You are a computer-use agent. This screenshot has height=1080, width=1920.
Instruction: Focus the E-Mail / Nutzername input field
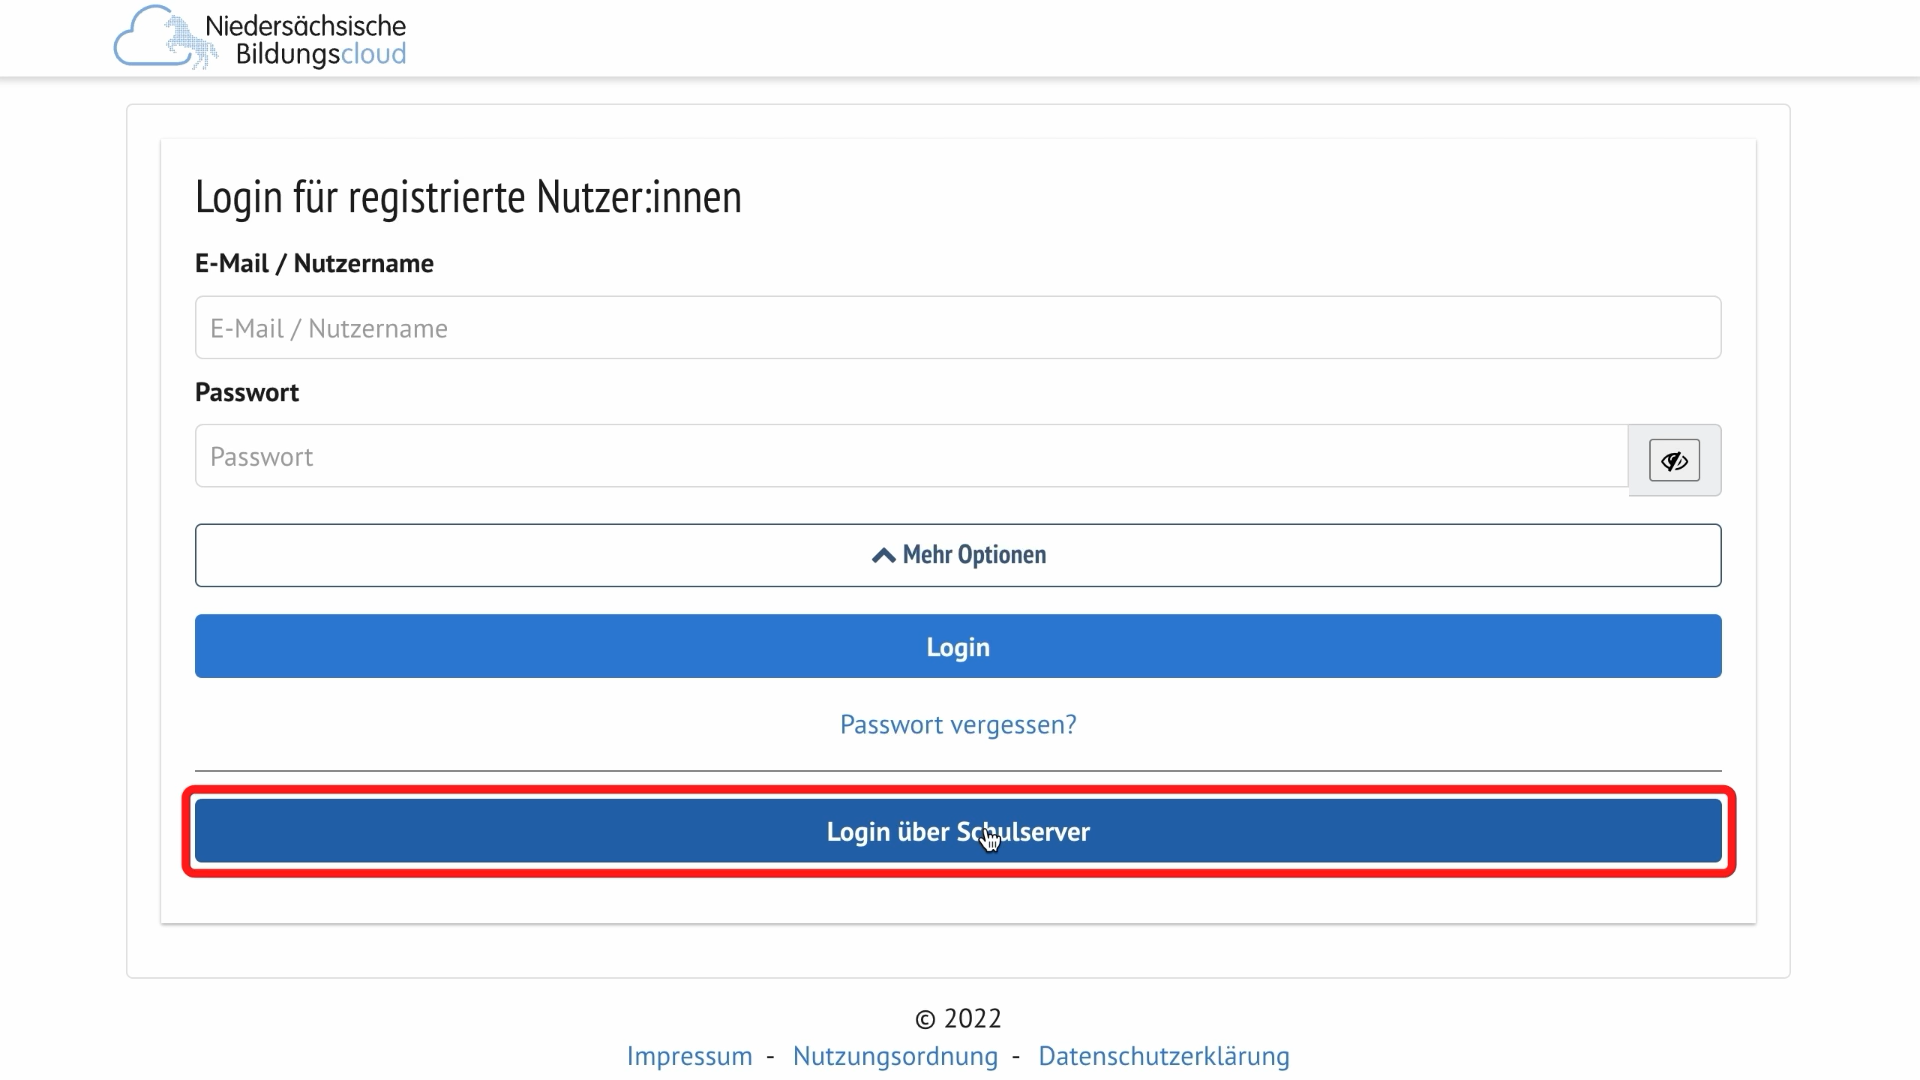958,328
